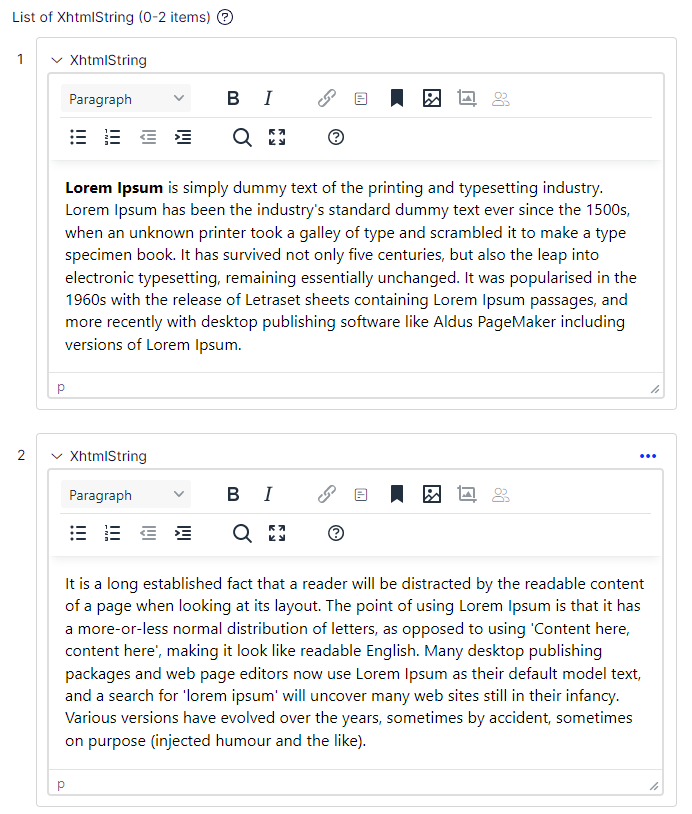Insert image using first editor's image icon
The width and height of the screenshot is (692, 814).
click(x=432, y=99)
